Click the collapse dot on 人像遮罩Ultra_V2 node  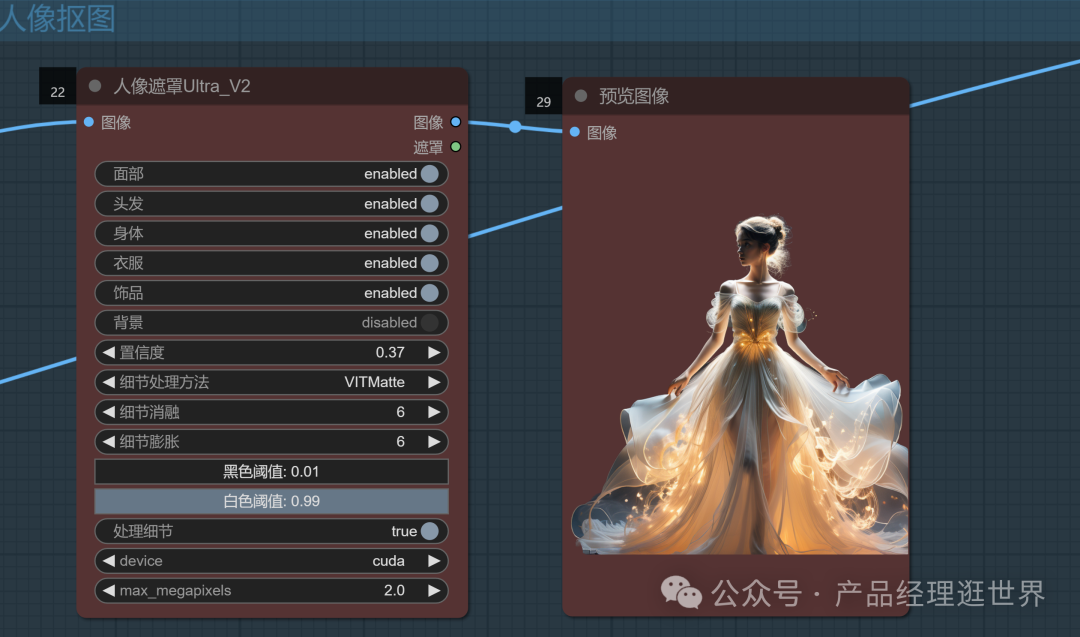point(94,86)
